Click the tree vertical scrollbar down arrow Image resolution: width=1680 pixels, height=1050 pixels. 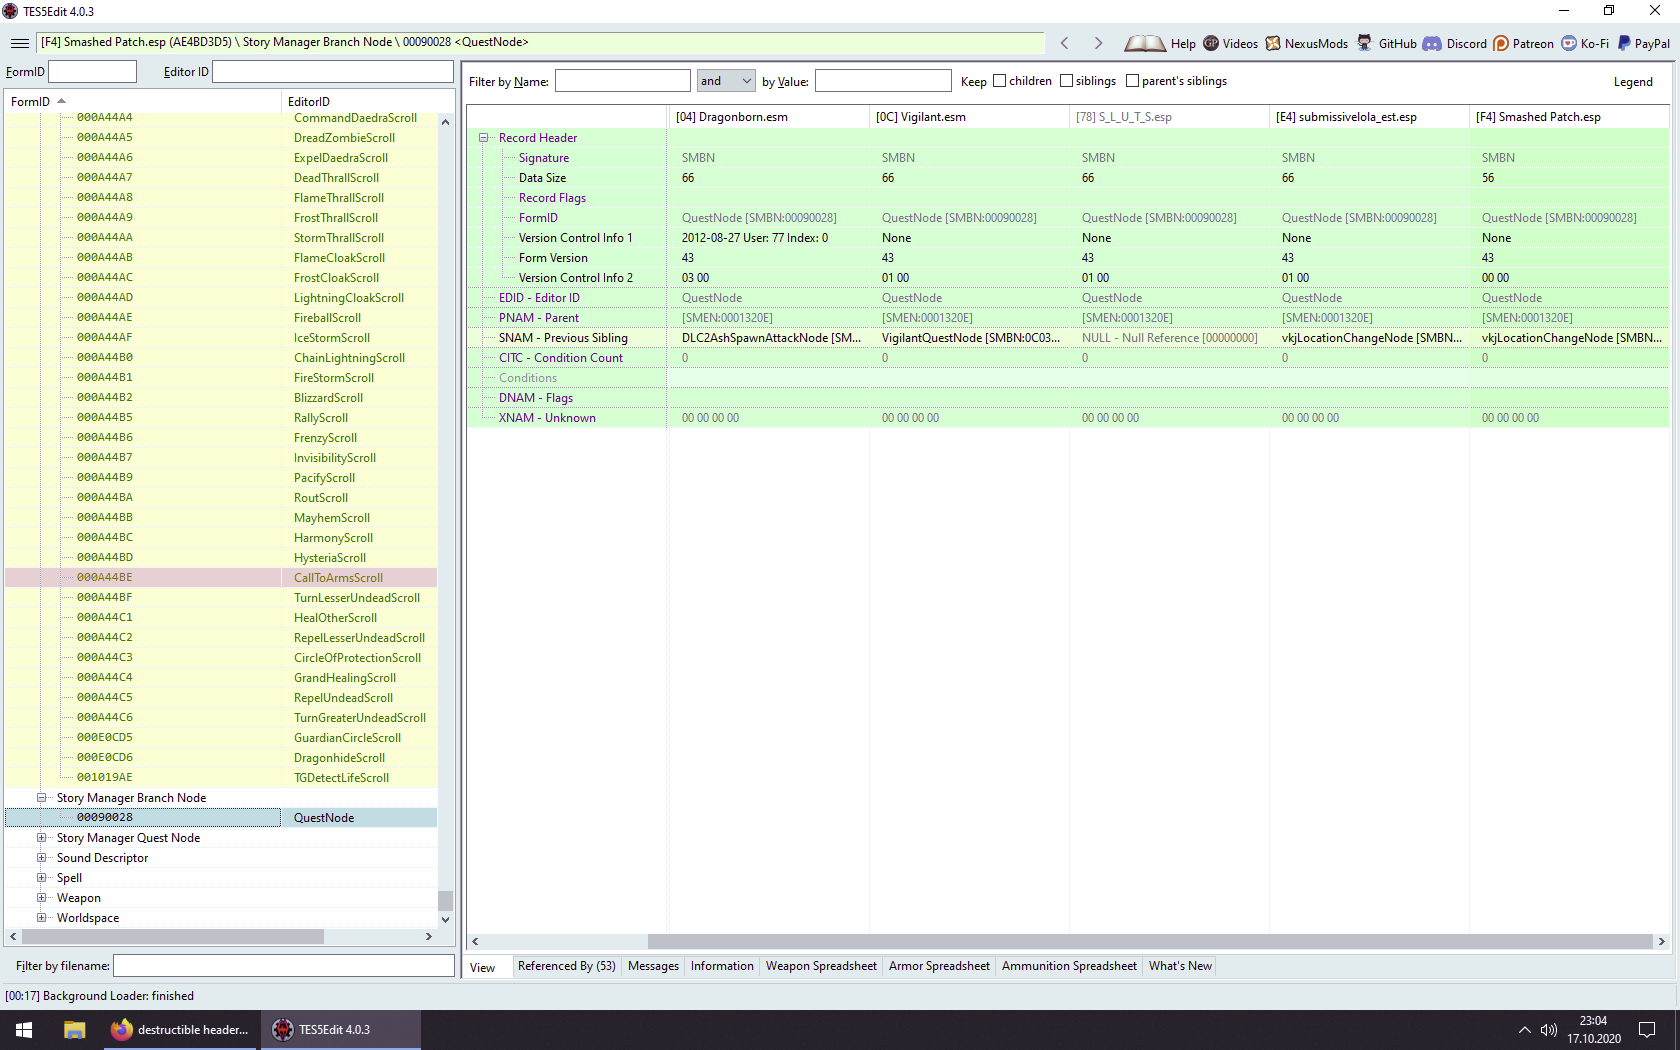click(445, 919)
